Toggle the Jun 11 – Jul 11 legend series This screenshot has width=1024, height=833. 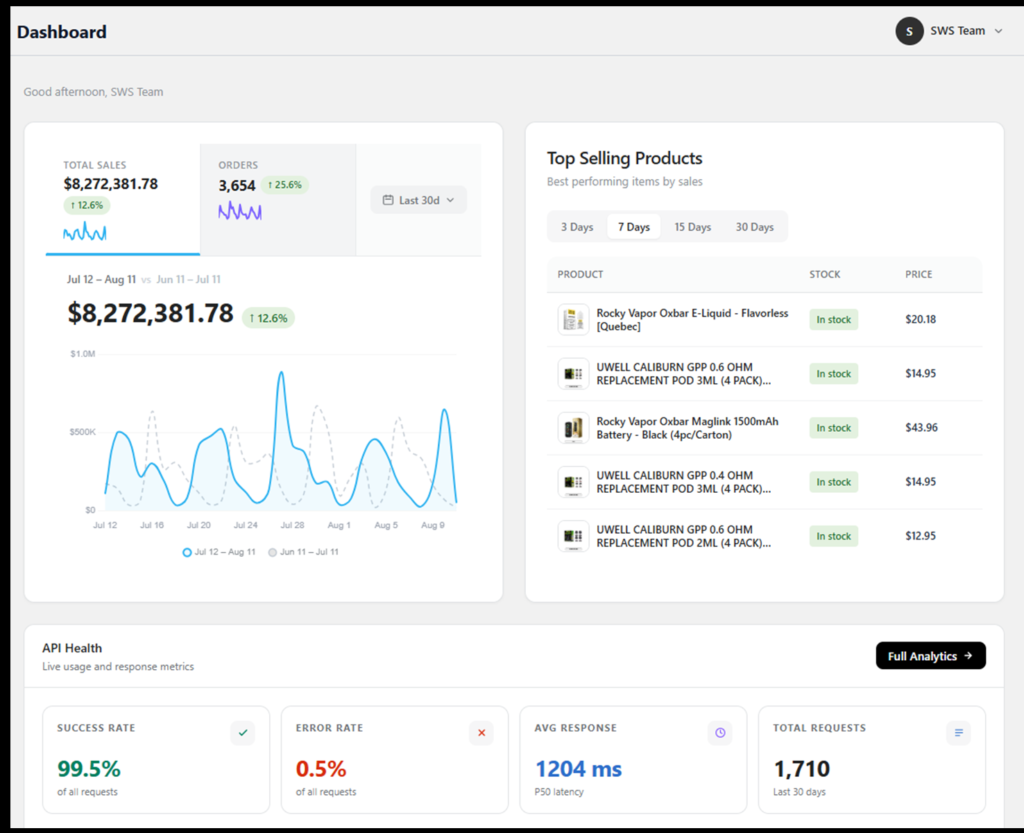(x=304, y=552)
